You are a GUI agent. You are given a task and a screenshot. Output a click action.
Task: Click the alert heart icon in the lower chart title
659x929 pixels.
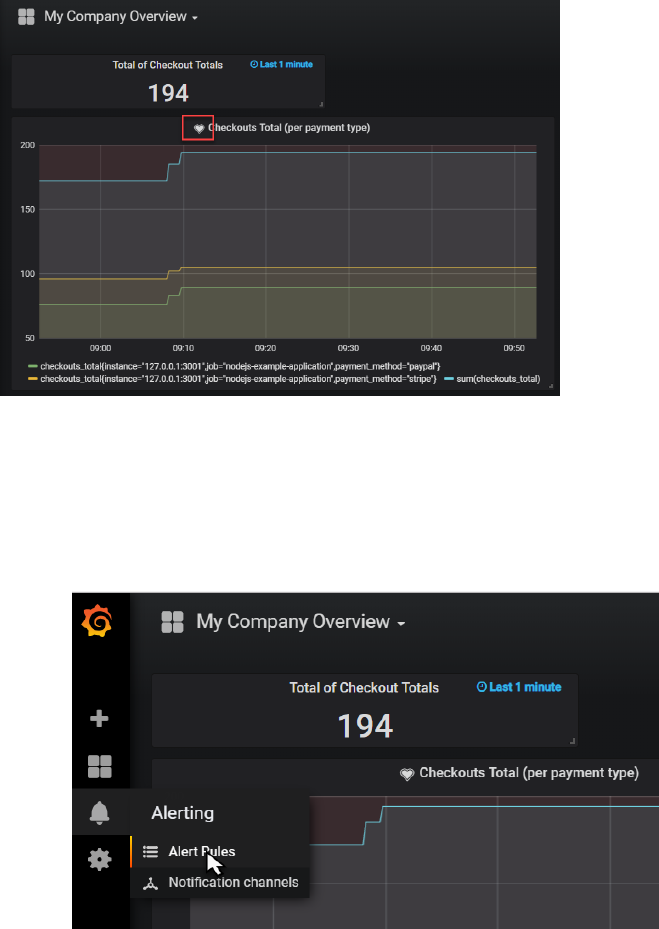407,774
